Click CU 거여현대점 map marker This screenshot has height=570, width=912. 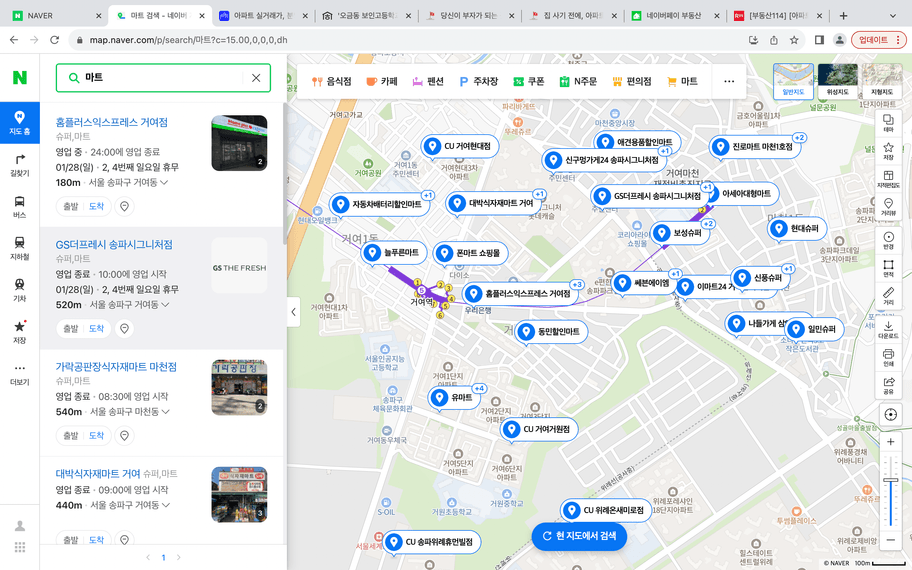[x=459, y=146]
